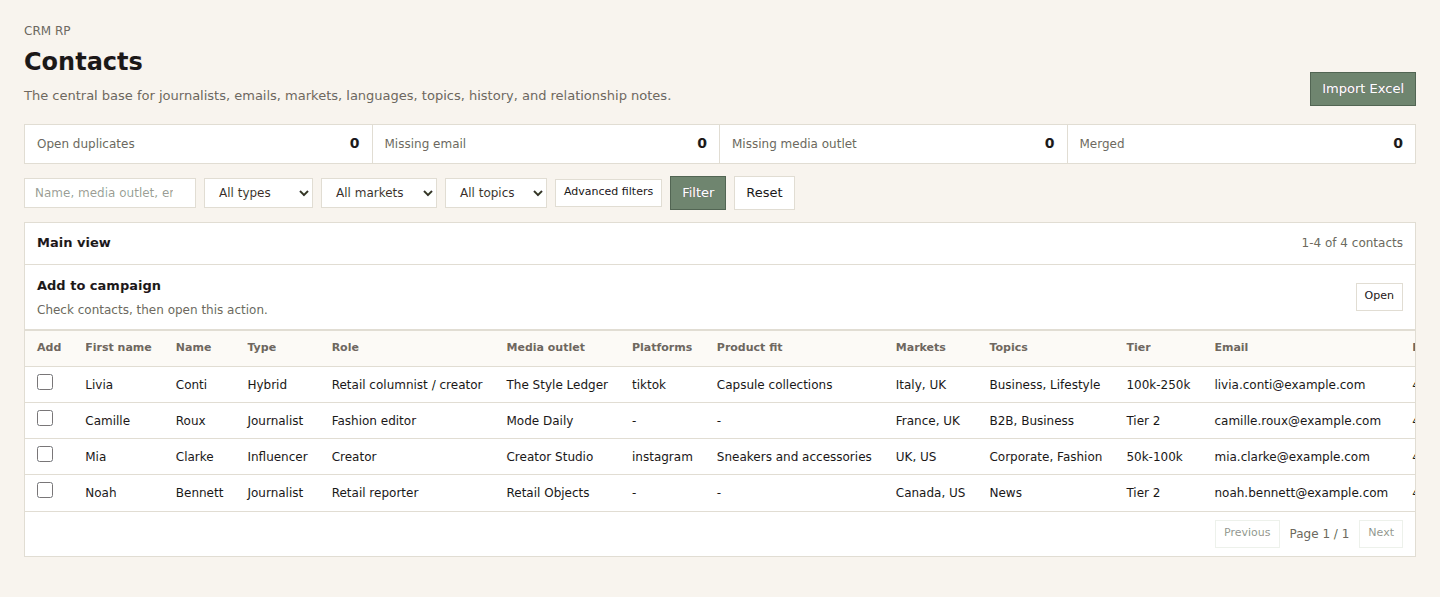This screenshot has width=1440, height=597.
Task: Click email camille.roux@example.com
Action: tap(1298, 421)
